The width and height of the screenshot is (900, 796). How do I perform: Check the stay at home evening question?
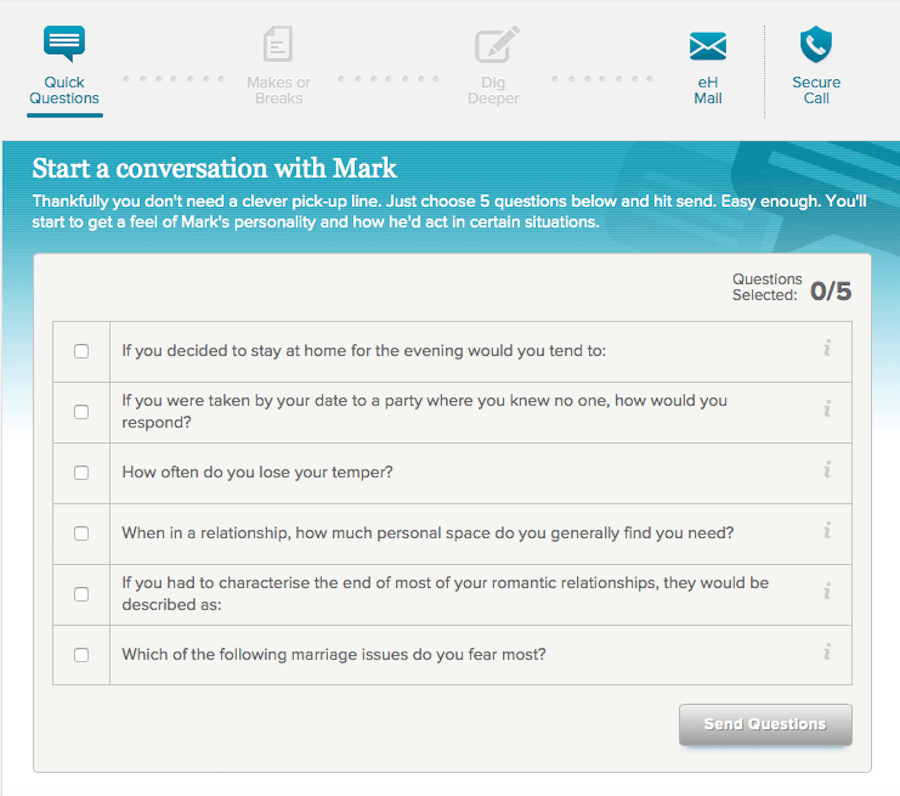point(81,351)
